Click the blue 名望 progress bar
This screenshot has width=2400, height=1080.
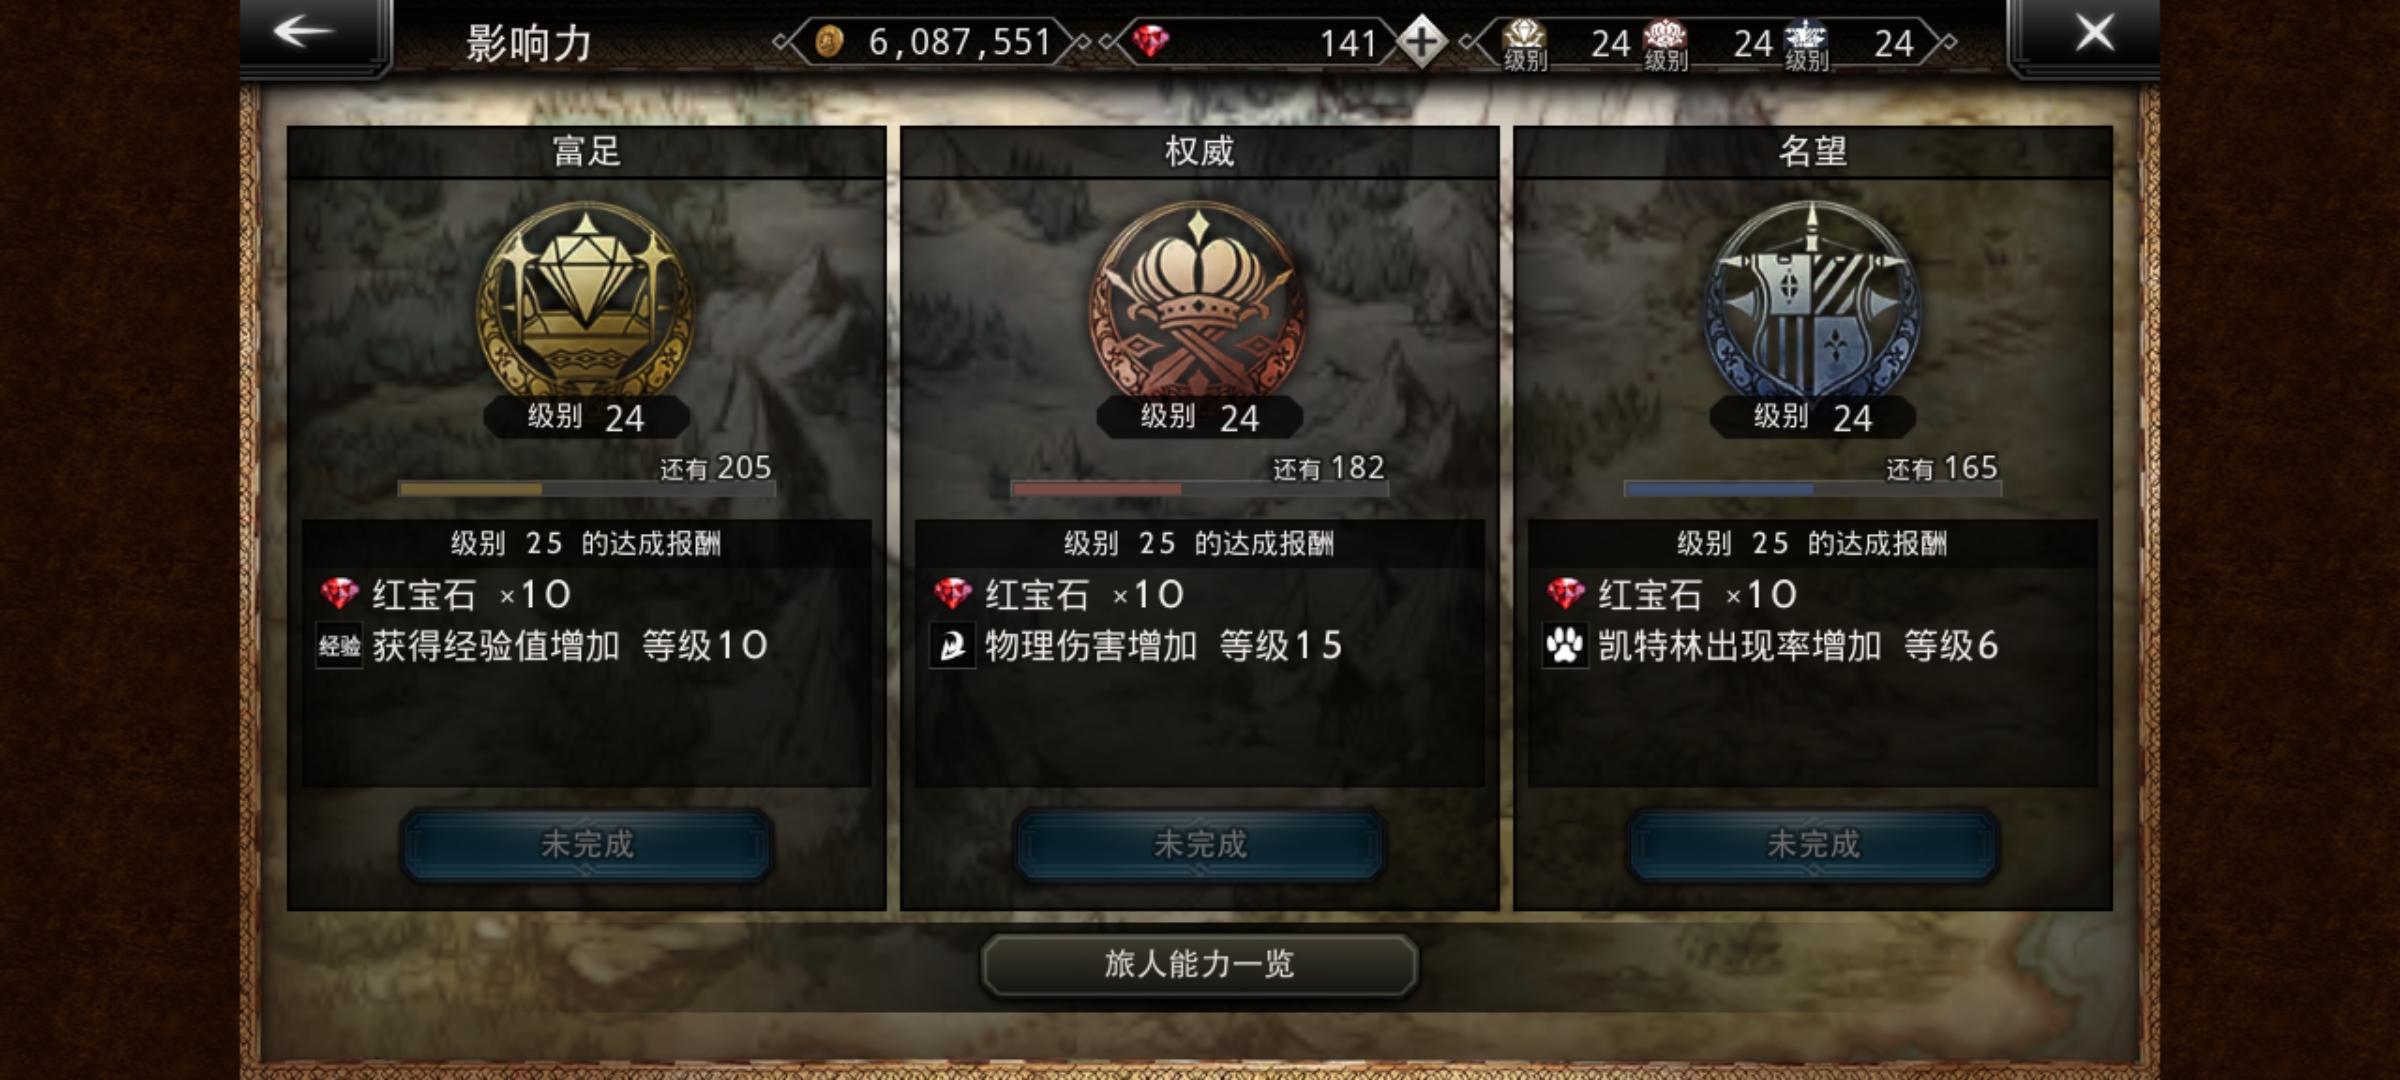[x=1813, y=489]
